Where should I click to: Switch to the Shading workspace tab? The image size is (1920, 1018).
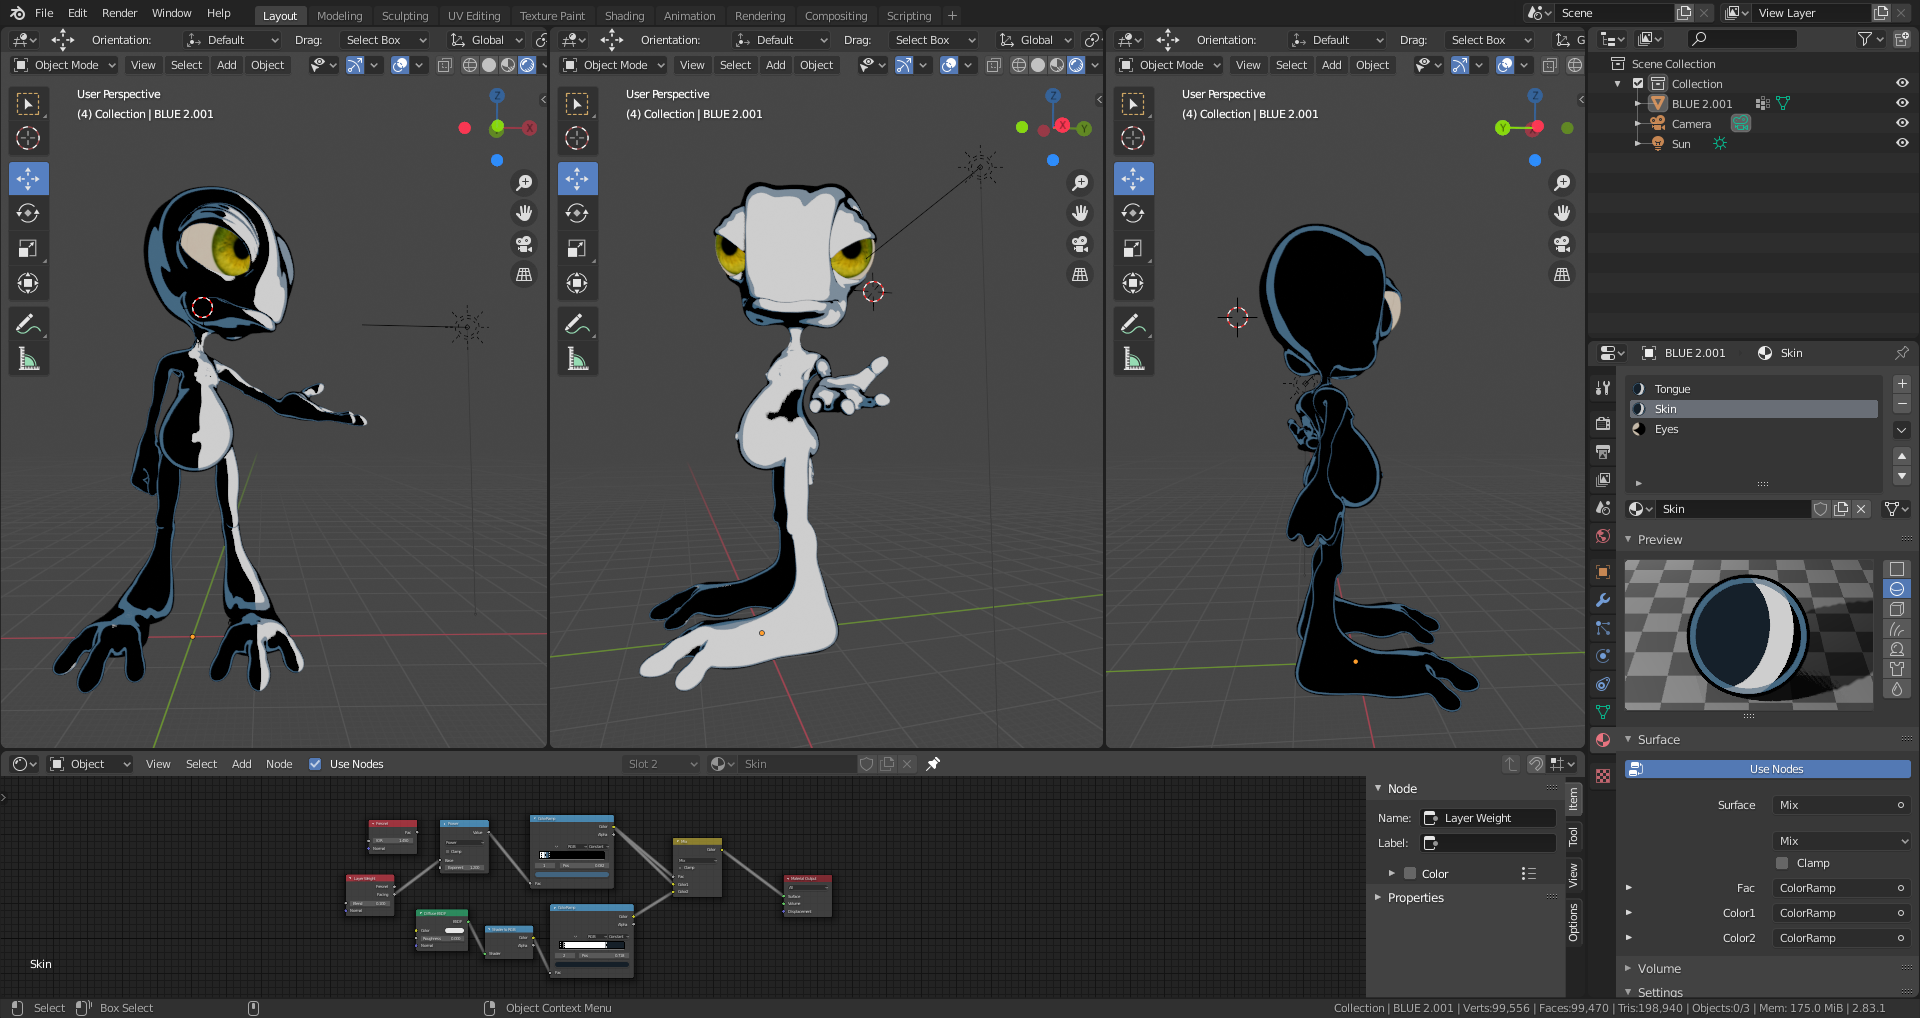(x=624, y=16)
